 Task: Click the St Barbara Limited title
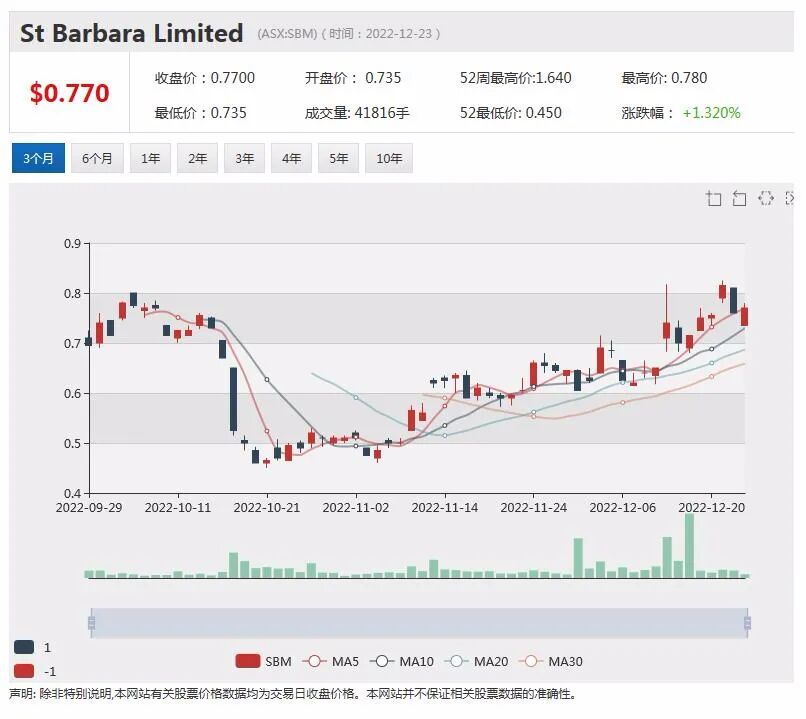click(132, 33)
